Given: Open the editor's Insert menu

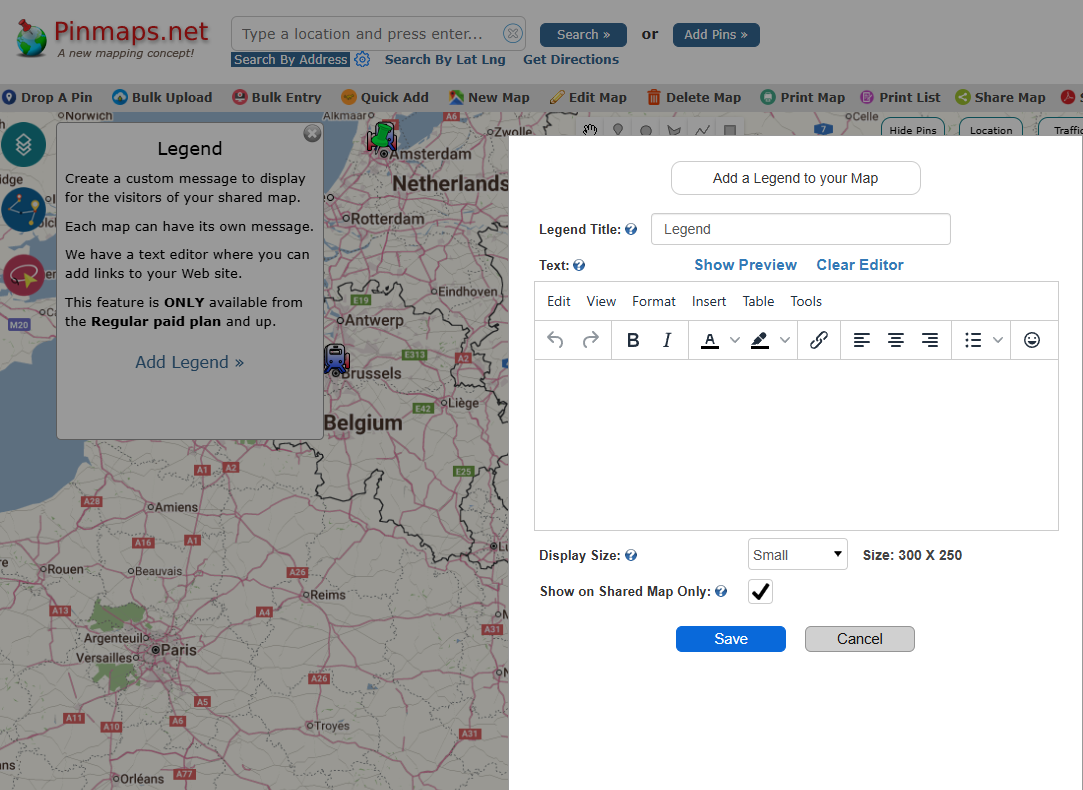Looking at the screenshot, I should 709,301.
